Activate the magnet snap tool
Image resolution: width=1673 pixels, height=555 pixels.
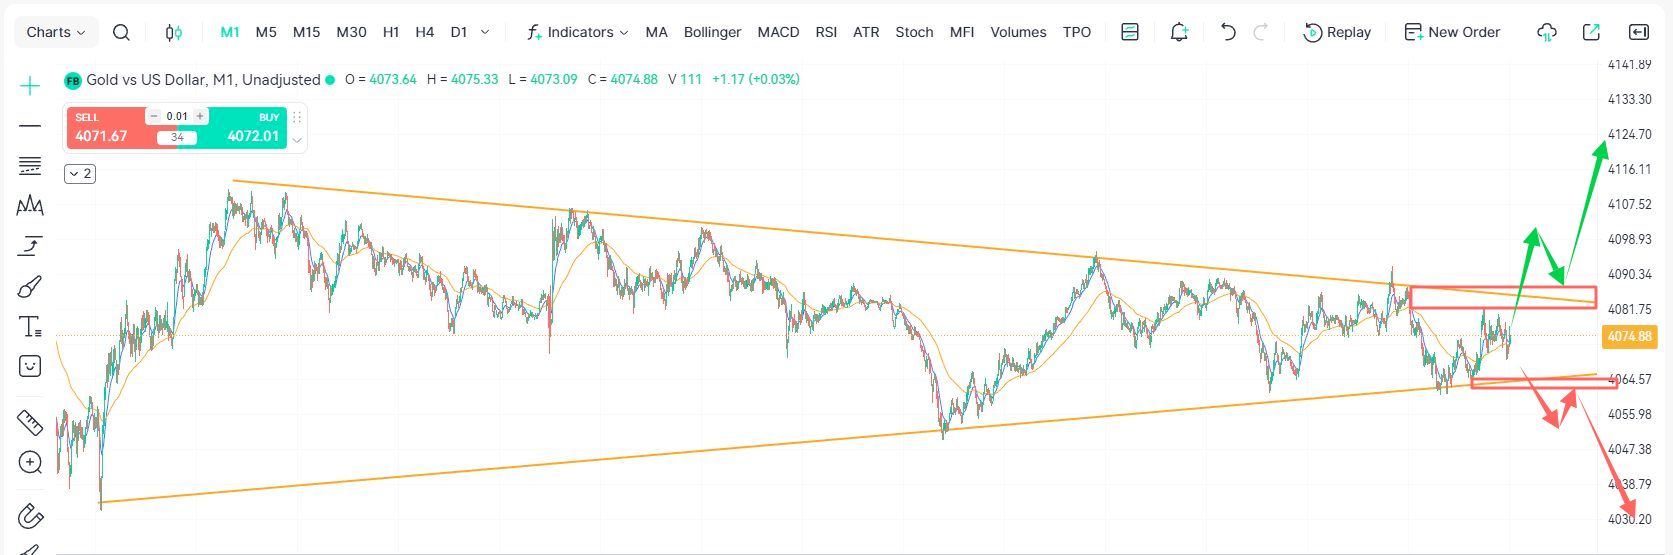30,515
